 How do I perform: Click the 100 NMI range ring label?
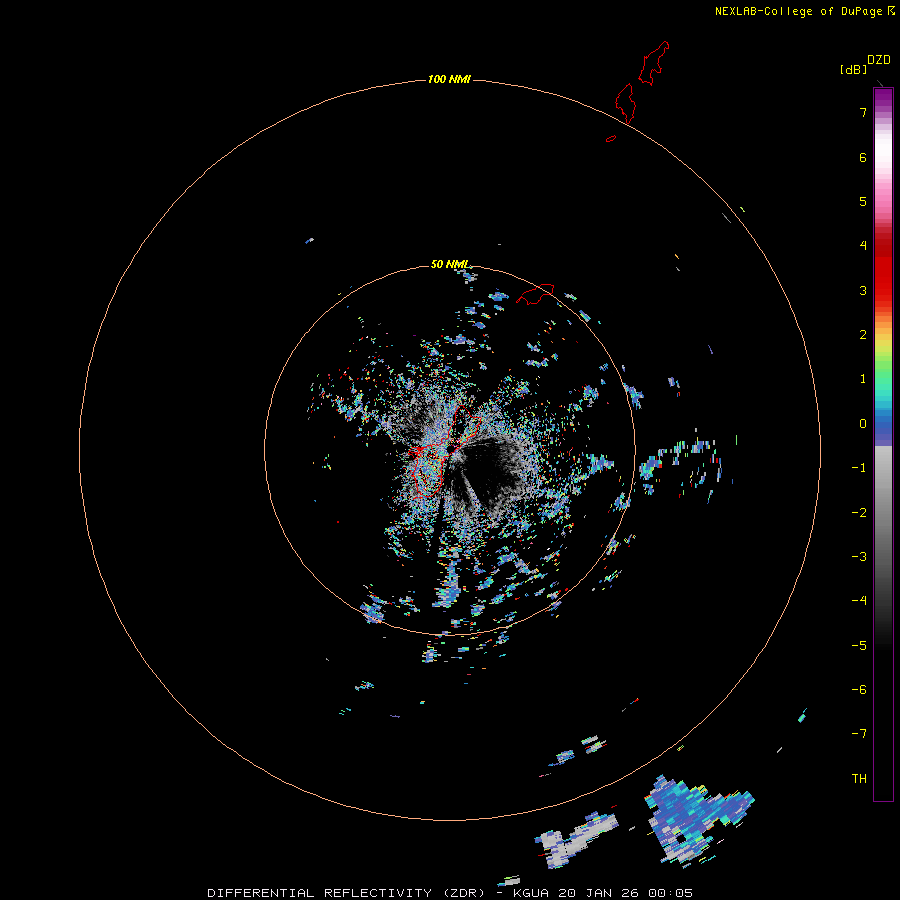click(449, 79)
